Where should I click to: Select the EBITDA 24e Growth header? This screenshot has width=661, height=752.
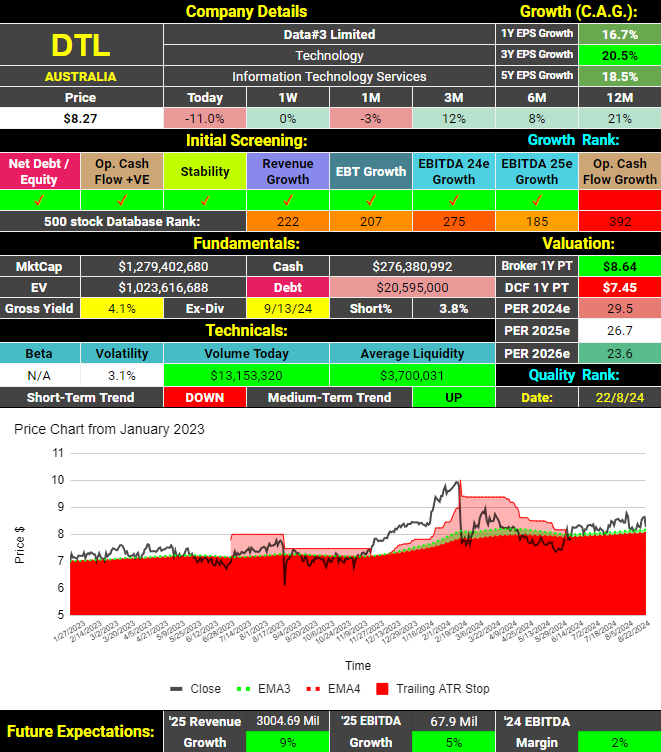click(454, 171)
